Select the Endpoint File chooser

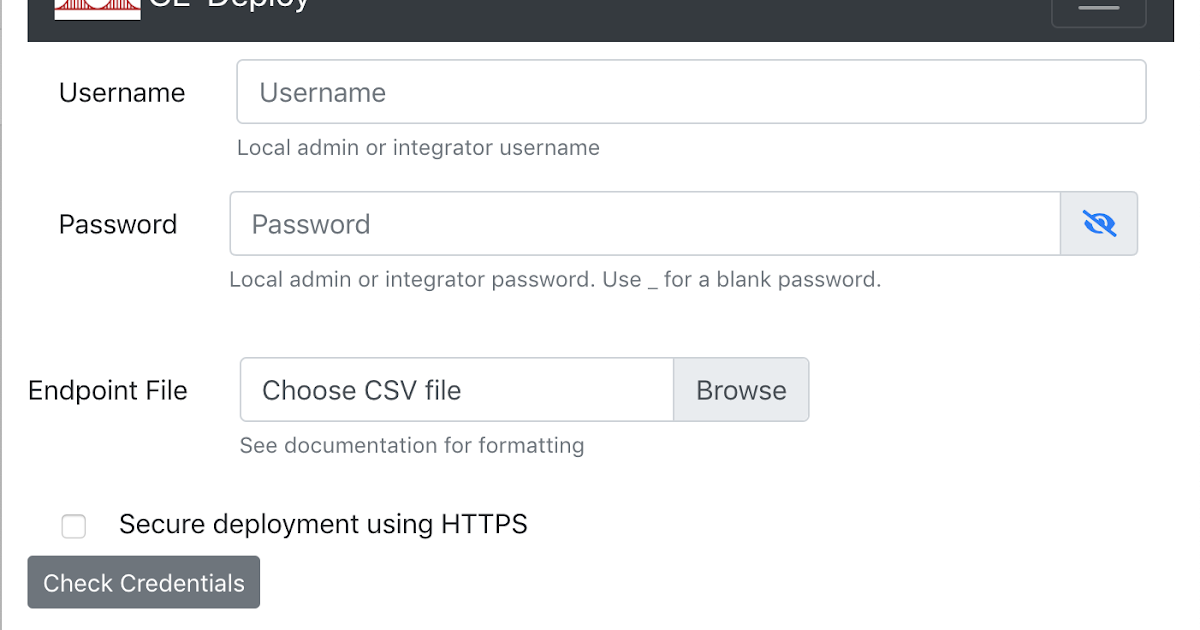(x=456, y=390)
